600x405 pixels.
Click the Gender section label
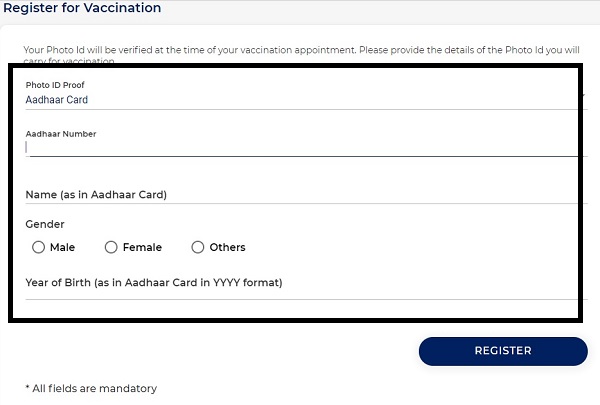[45, 225]
